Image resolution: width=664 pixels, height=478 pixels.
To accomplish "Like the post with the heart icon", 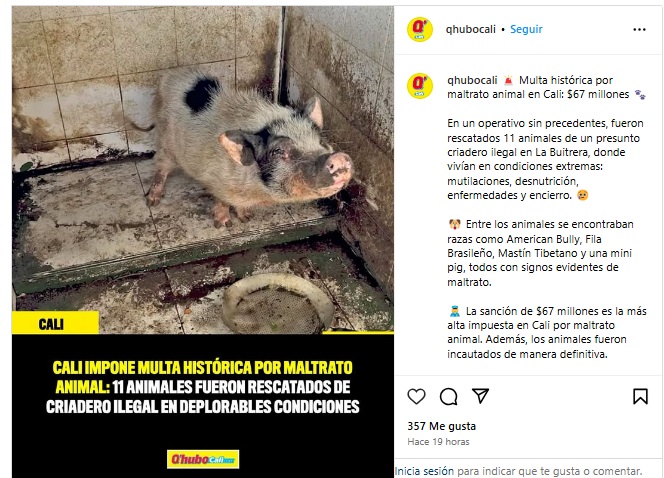I will (x=416, y=396).
